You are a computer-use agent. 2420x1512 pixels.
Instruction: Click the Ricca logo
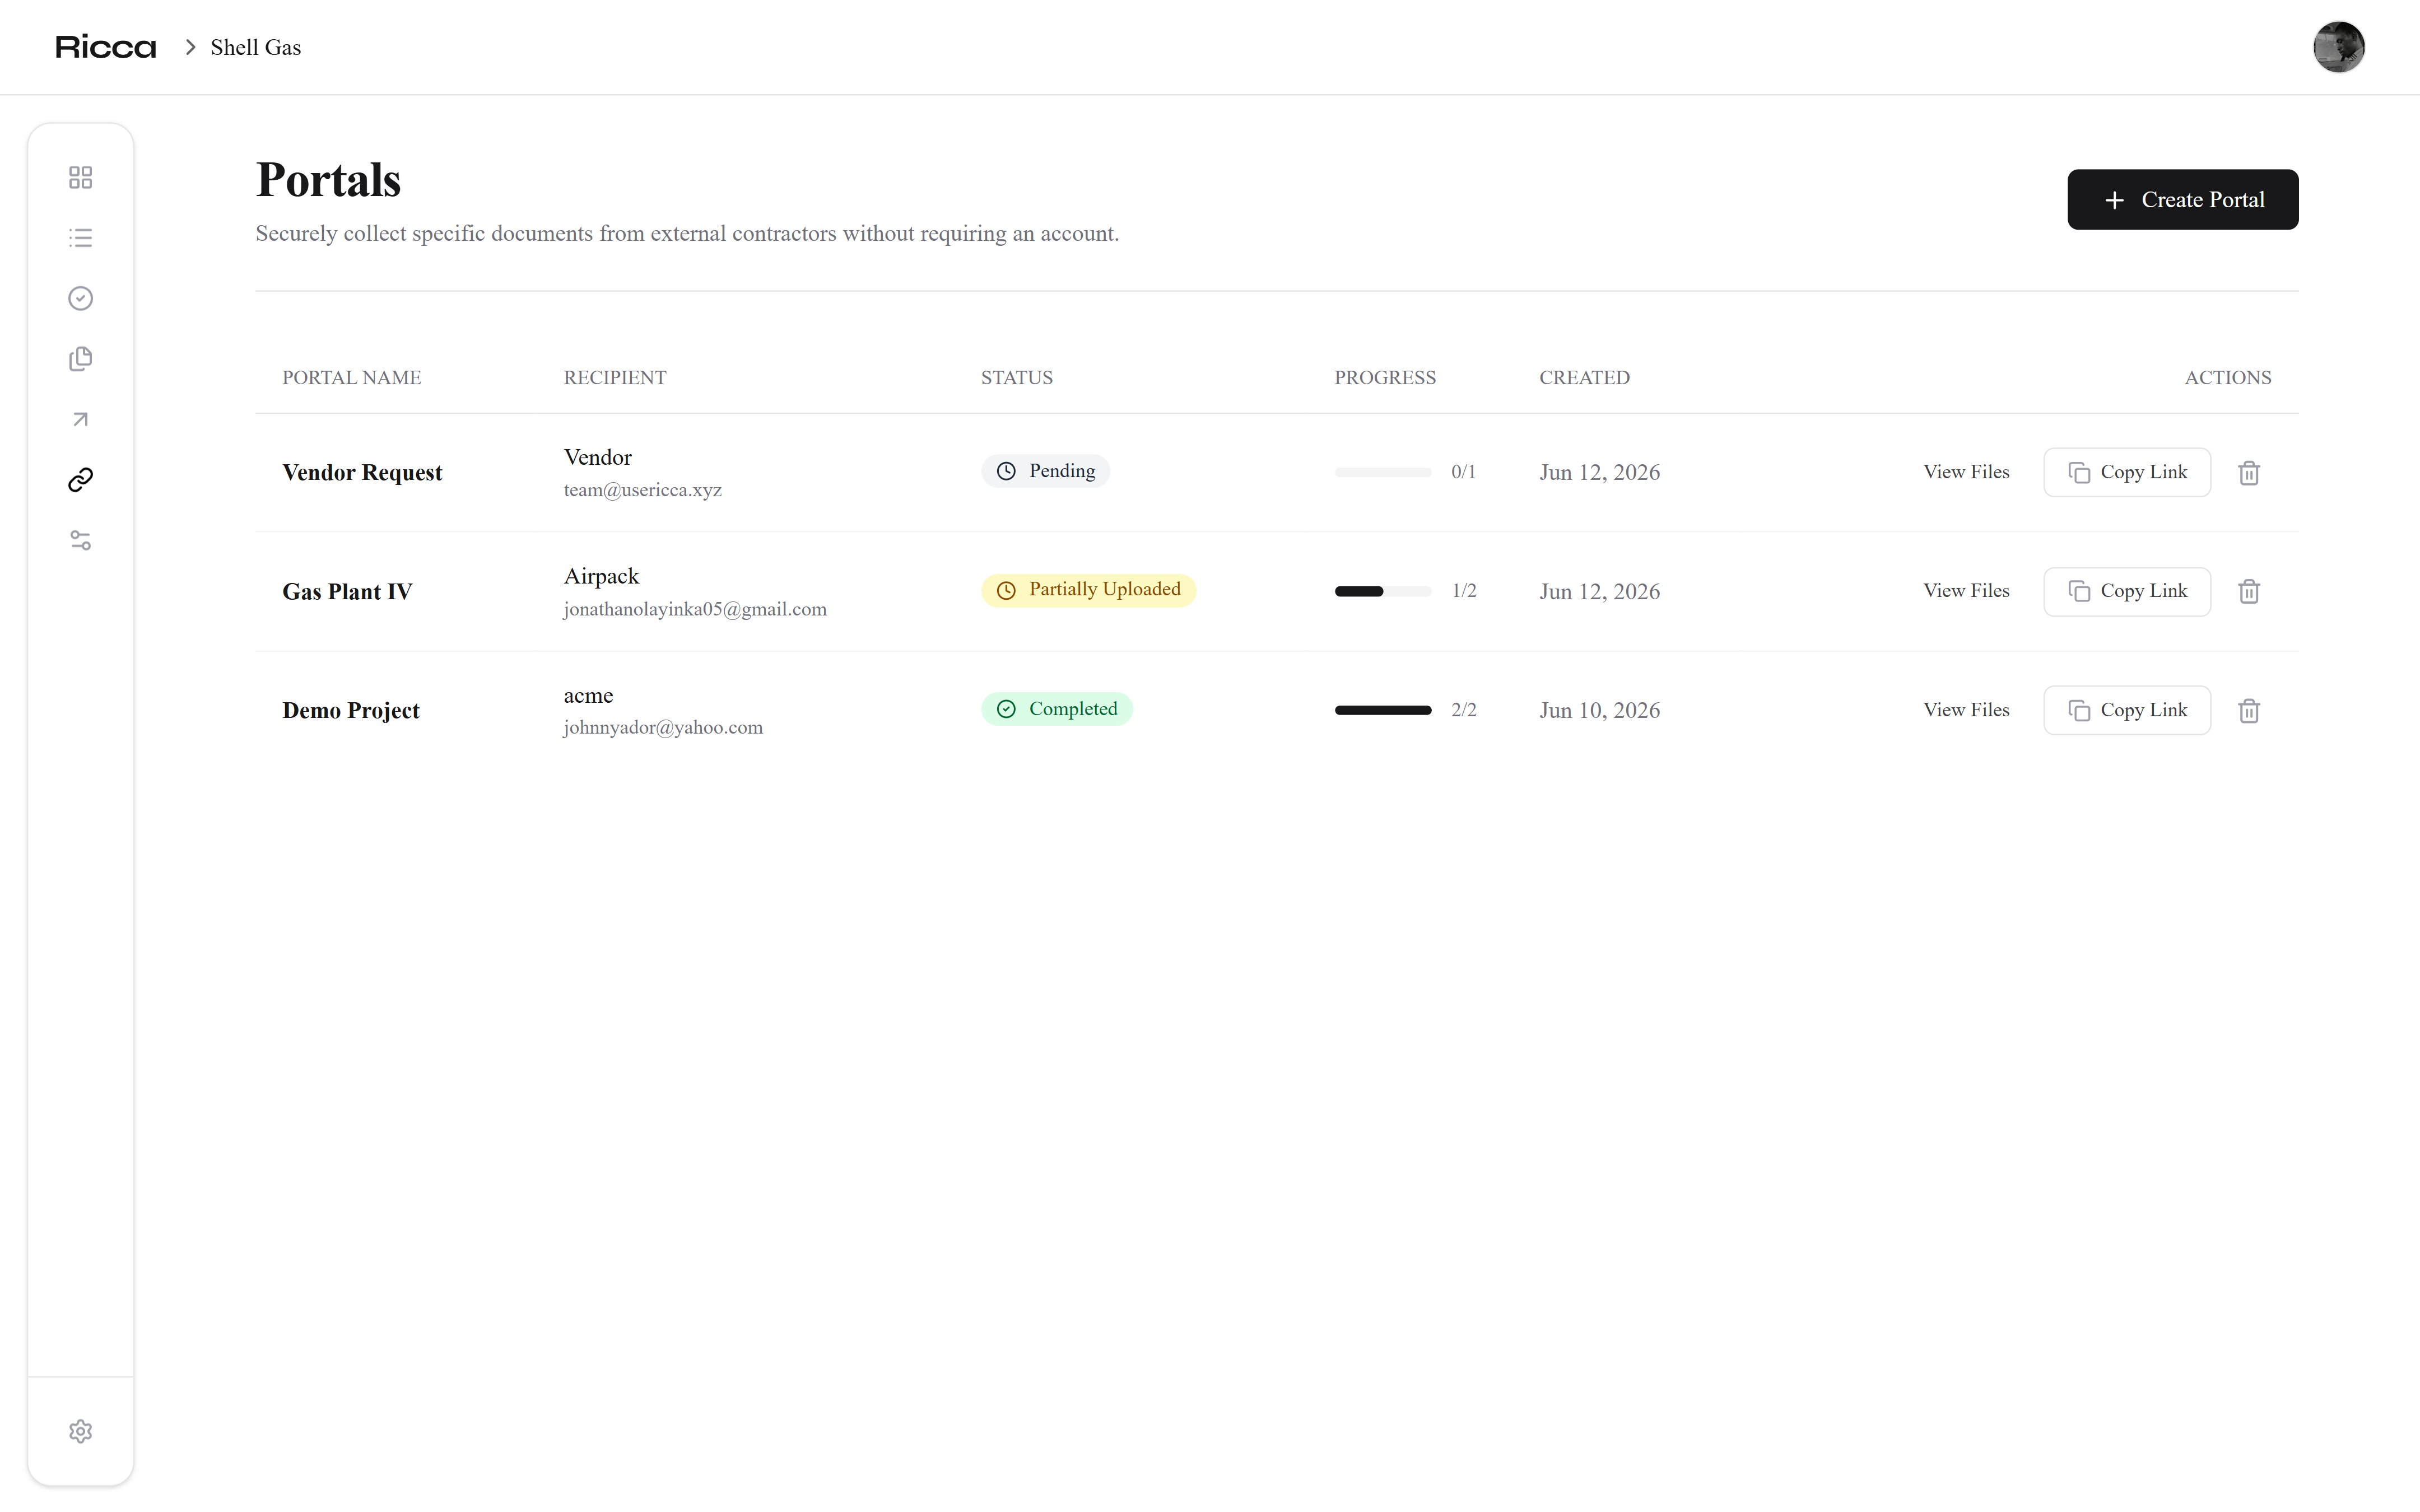(106, 47)
